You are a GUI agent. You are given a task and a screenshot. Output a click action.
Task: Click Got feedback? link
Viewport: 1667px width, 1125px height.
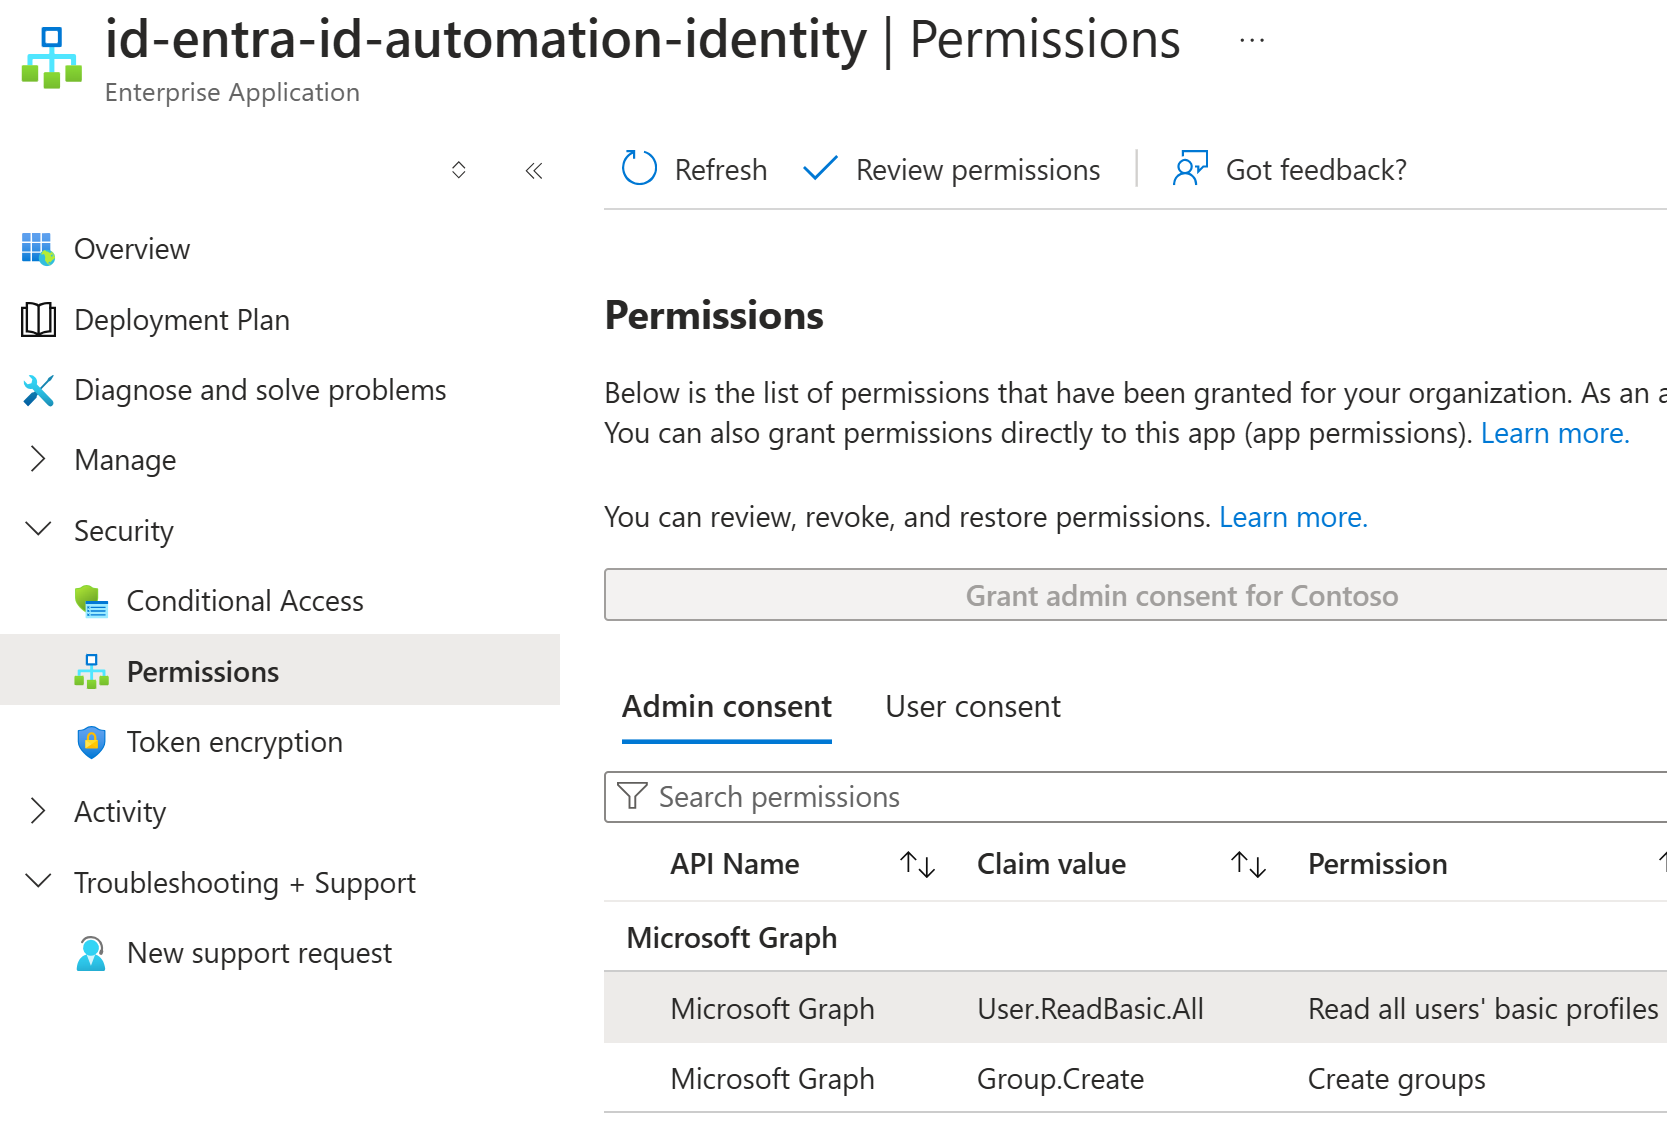[x=1290, y=170]
